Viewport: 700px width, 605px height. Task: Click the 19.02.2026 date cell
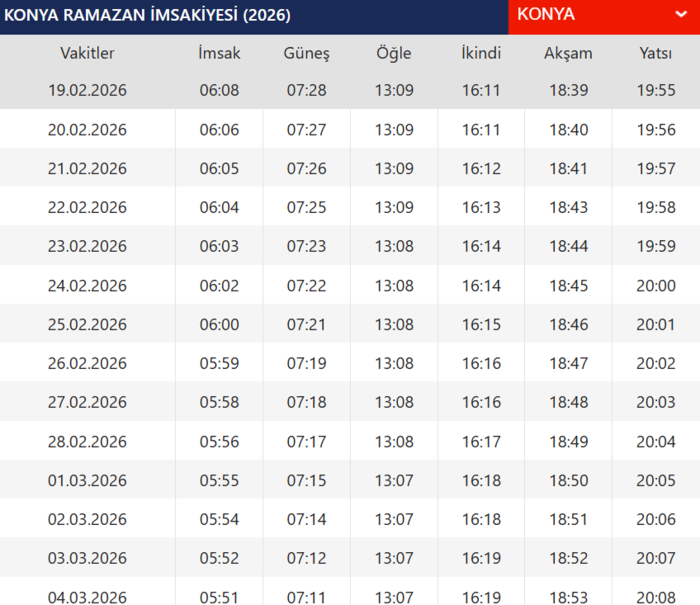click(x=87, y=90)
